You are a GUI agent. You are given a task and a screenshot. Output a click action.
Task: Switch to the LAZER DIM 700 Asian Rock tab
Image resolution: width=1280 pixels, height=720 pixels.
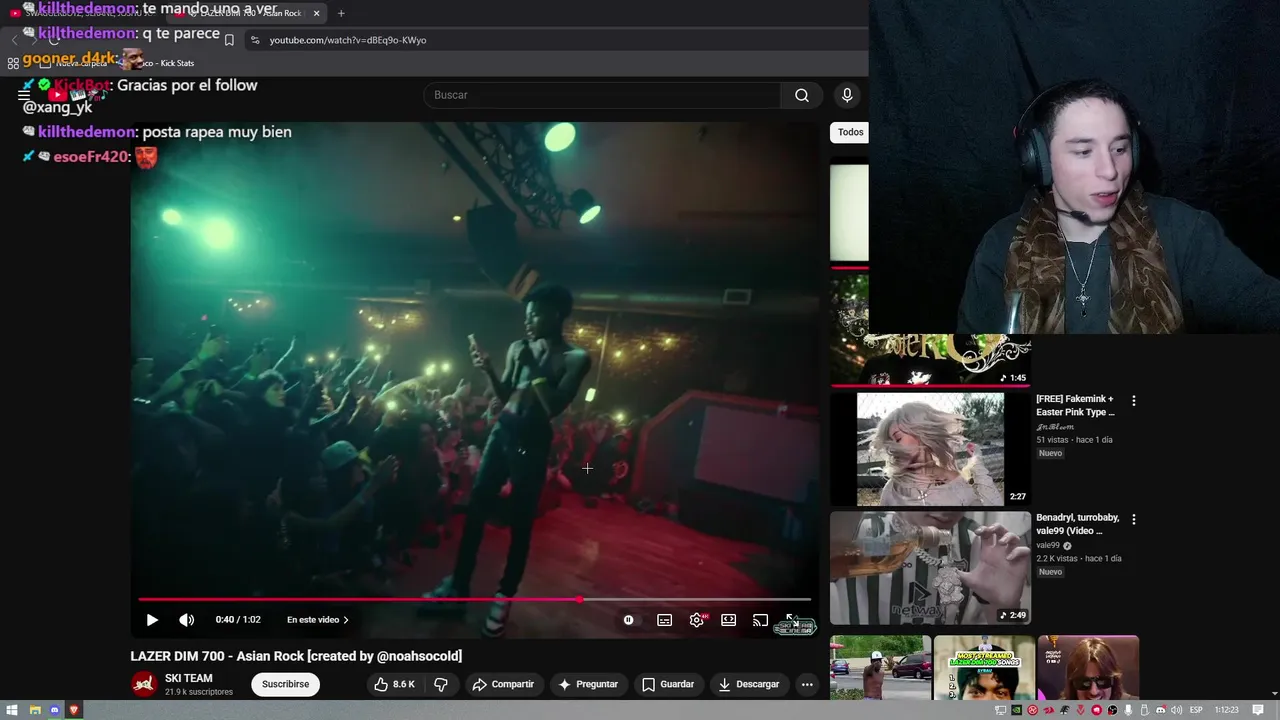click(x=245, y=13)
